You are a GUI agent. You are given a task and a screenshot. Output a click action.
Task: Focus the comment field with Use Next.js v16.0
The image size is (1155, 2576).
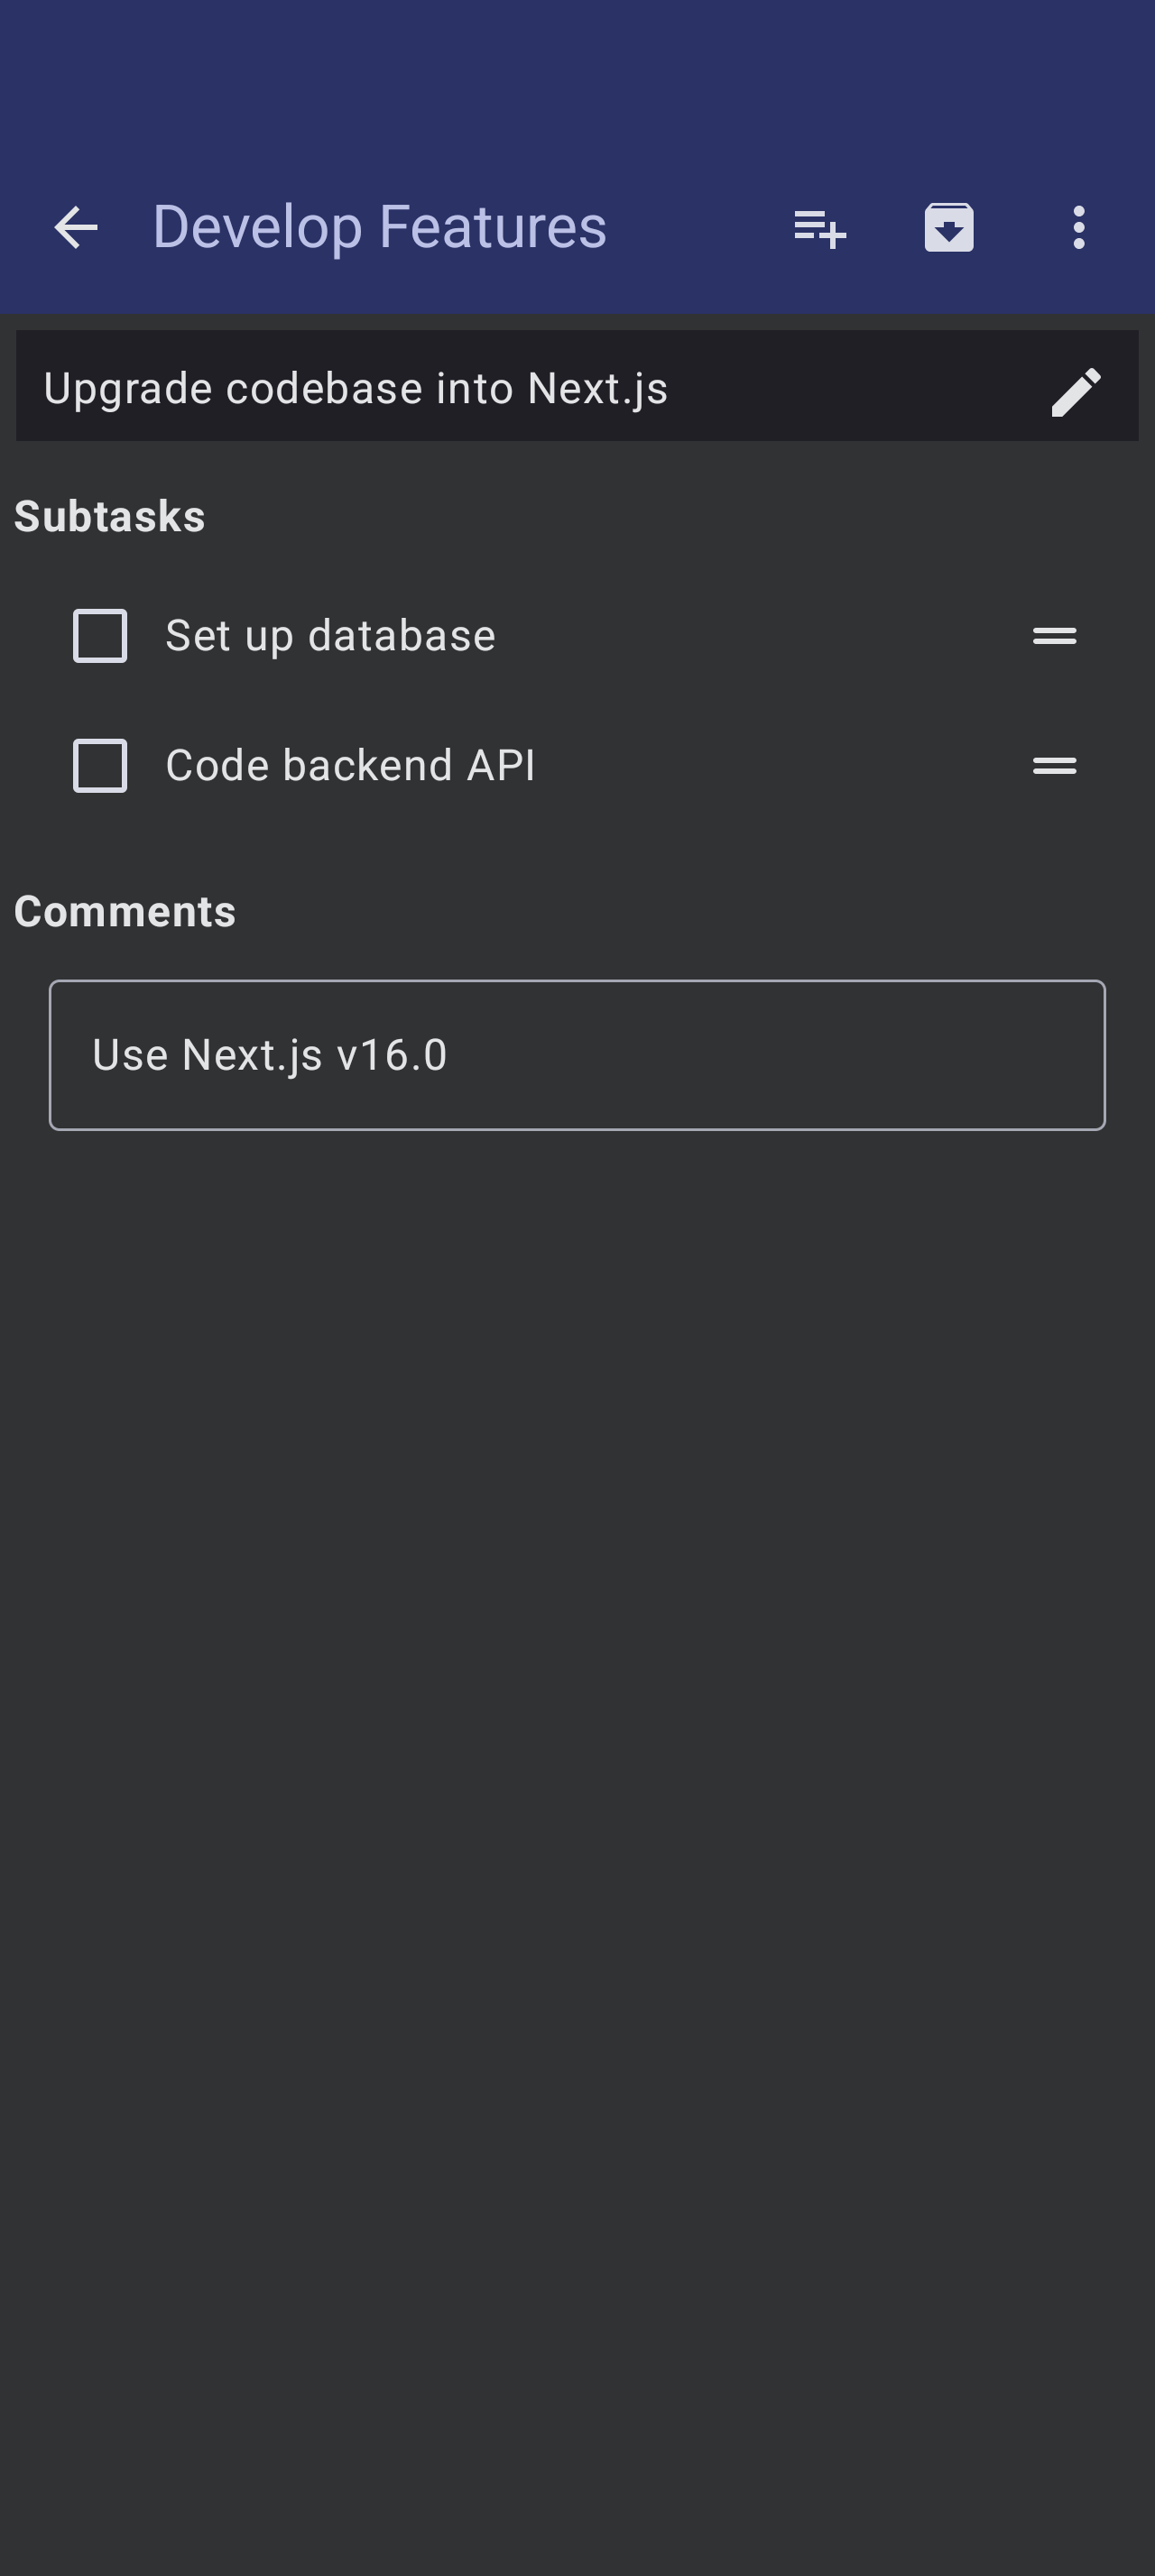pos(577,1055)
